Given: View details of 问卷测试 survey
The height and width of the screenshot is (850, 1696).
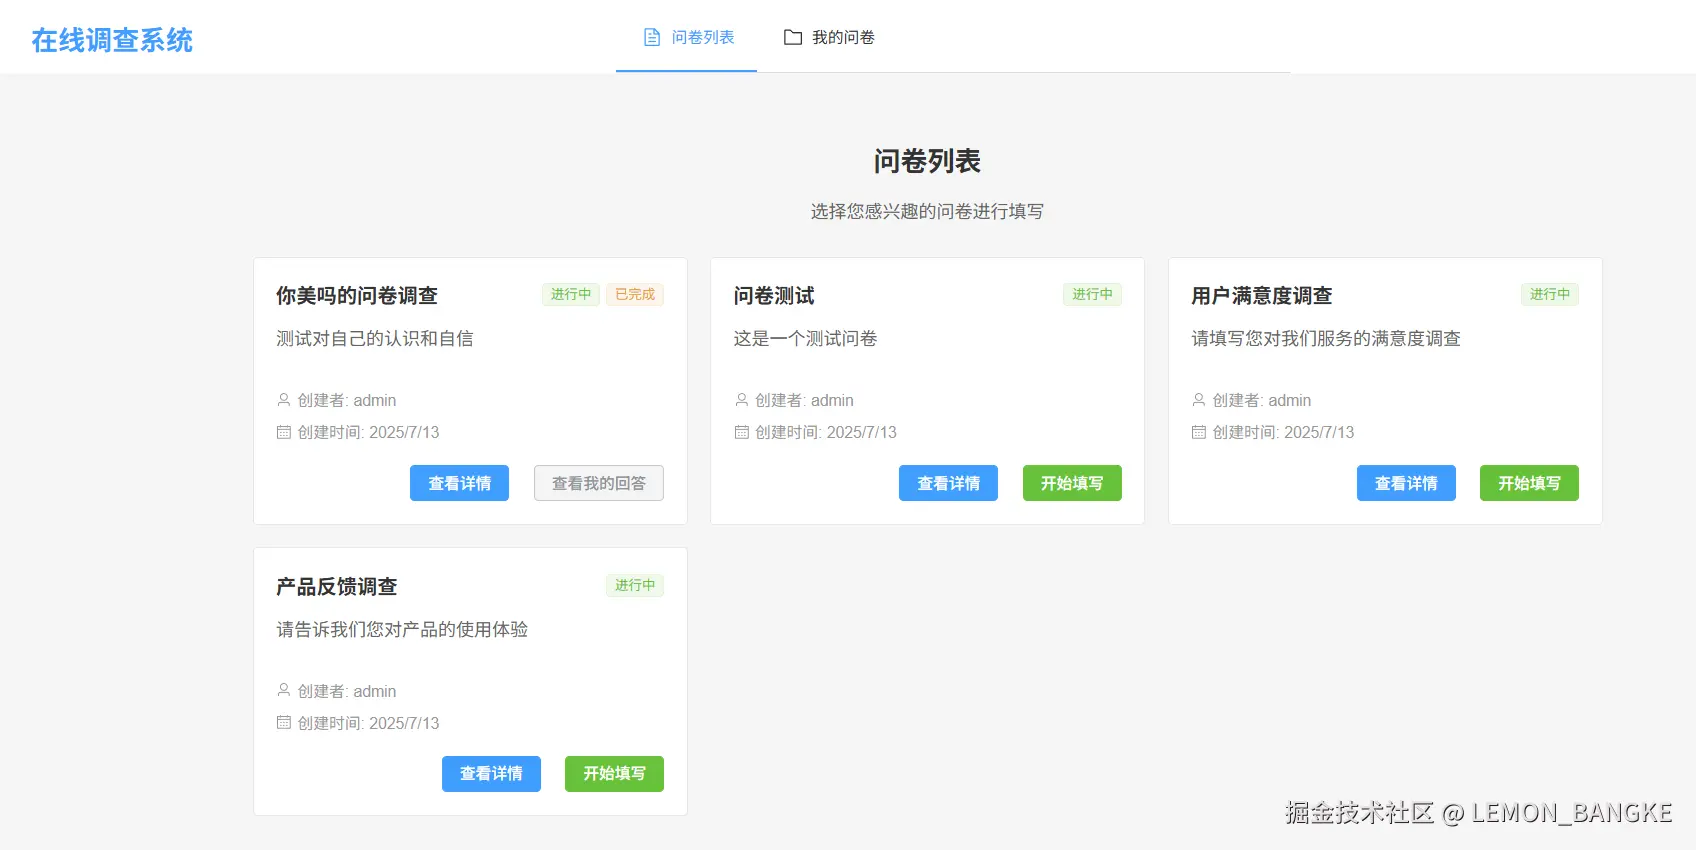Looking at the screenshot, I should (x=948, y=483).
